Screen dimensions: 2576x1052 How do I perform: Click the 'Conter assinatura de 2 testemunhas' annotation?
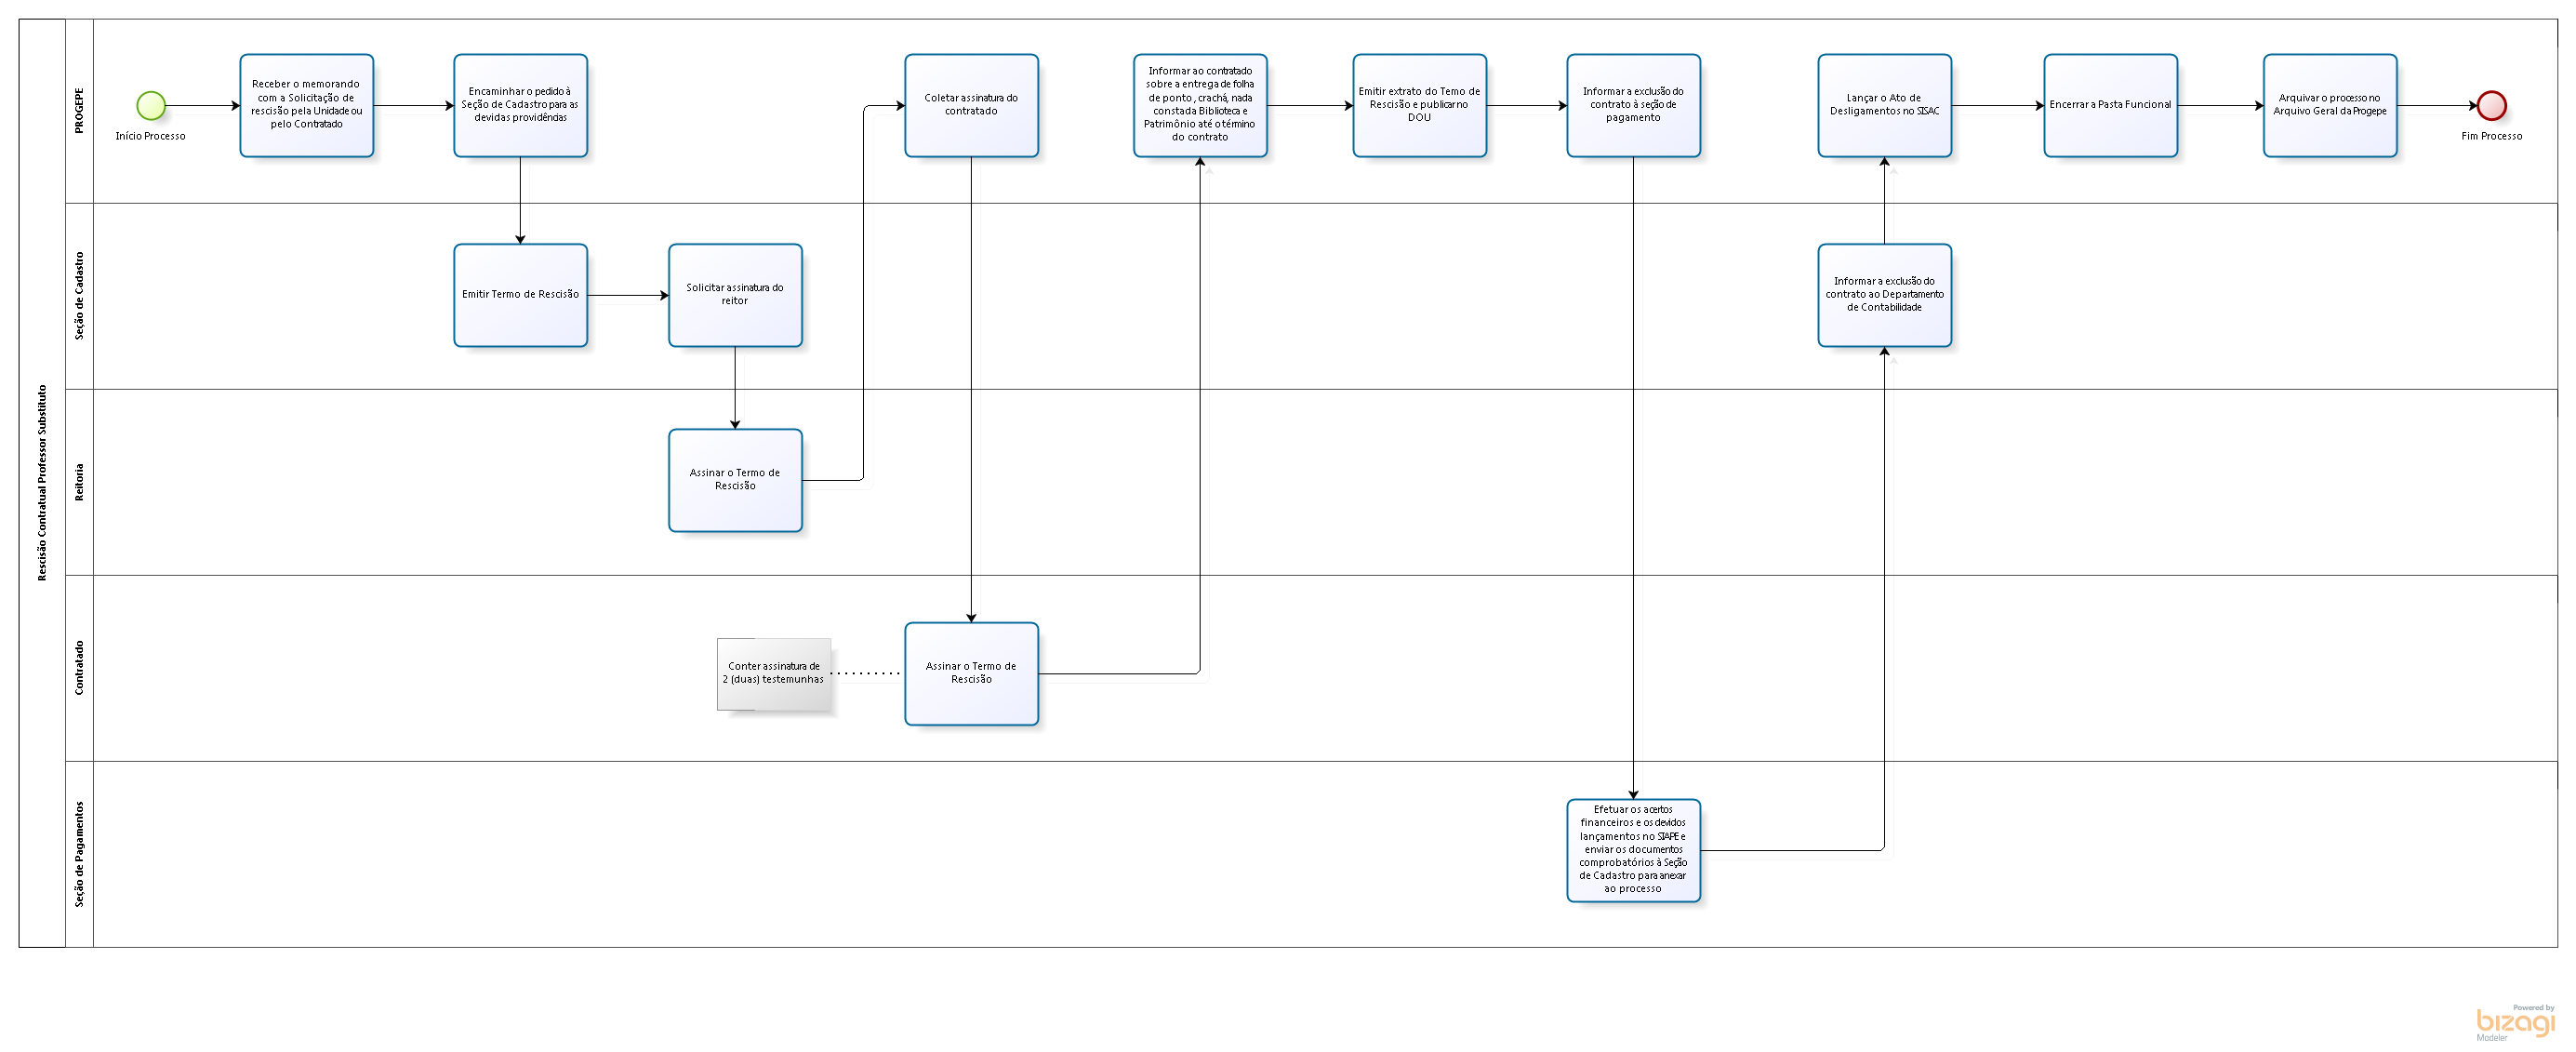tap(774, 673)
